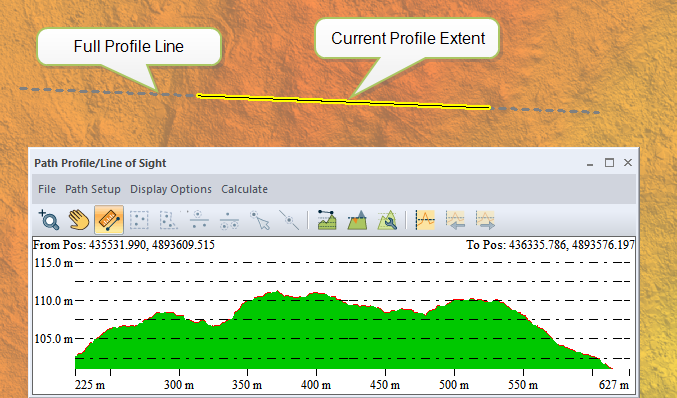Click the dotted rectangle select points tool
Image resolution: width=677 pixels, height=398 pixels.
(139, 220)
